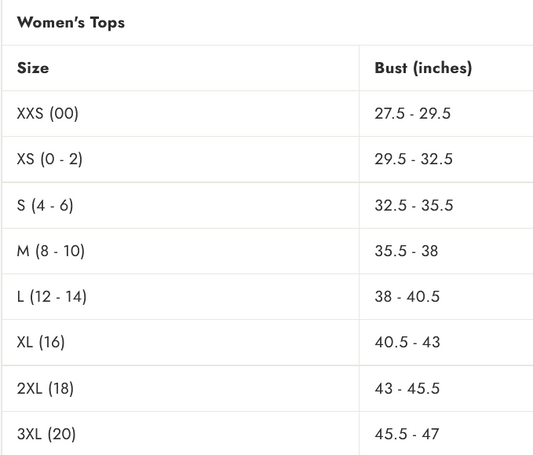Select the Bust (inches) column header
This screenshot has height=455, width=533.
pos(423,68)
